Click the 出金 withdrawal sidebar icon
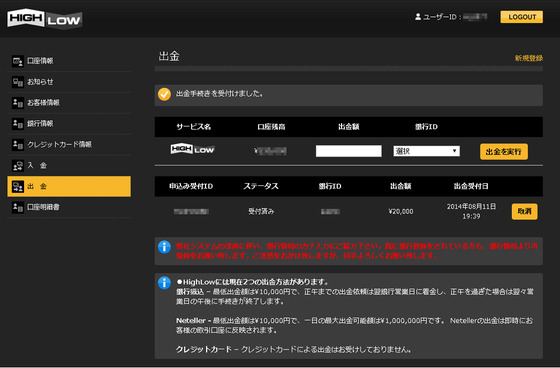The image size is (560, 368). [x=18, y=186]
